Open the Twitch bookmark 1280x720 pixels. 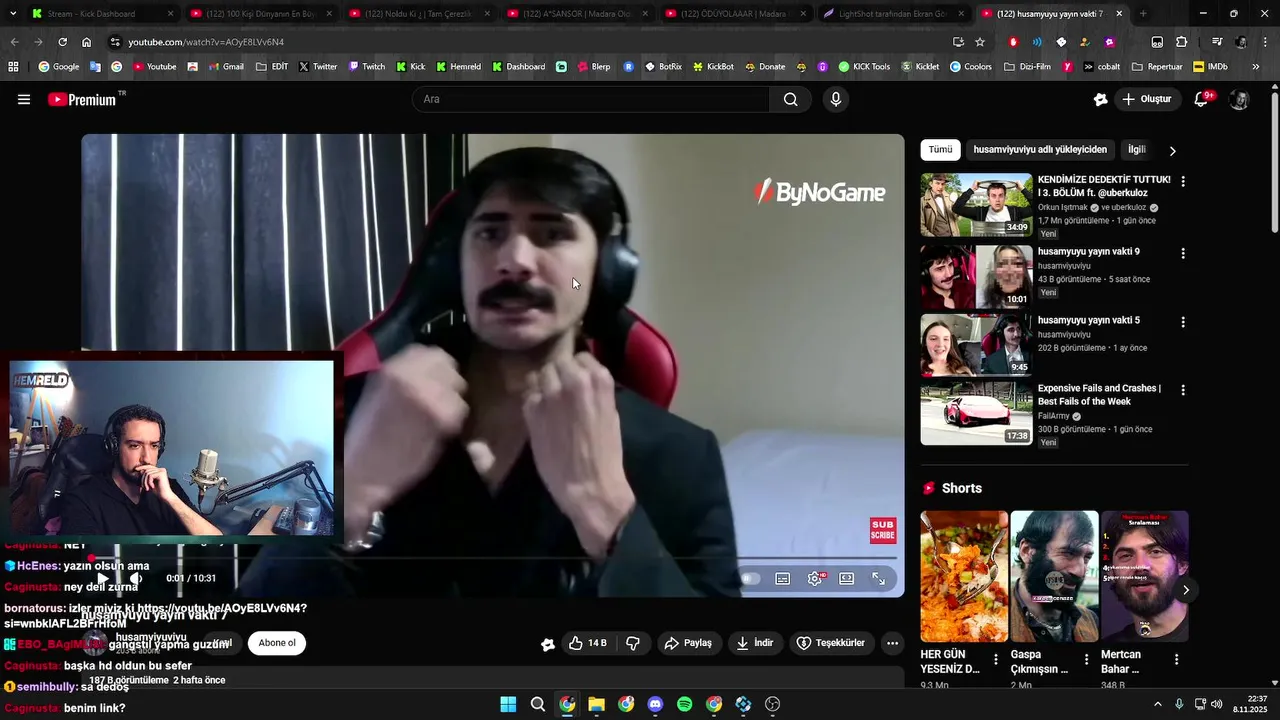(366, 67)
